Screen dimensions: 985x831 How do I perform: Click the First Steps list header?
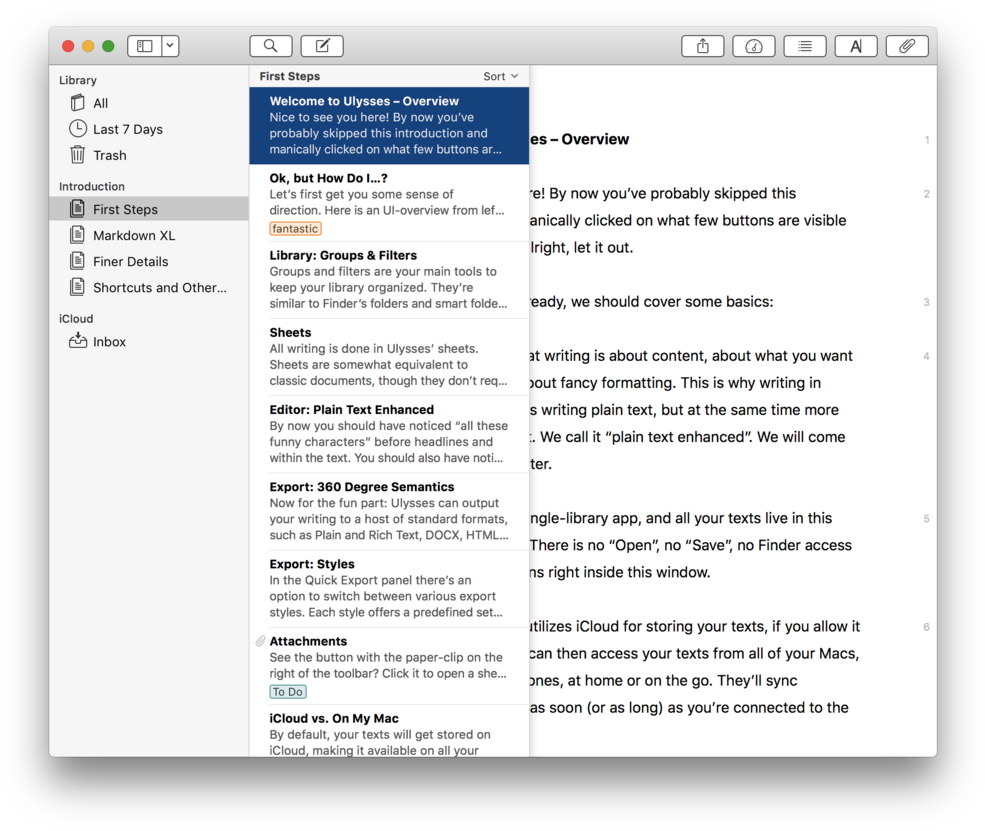pos(290,76)
